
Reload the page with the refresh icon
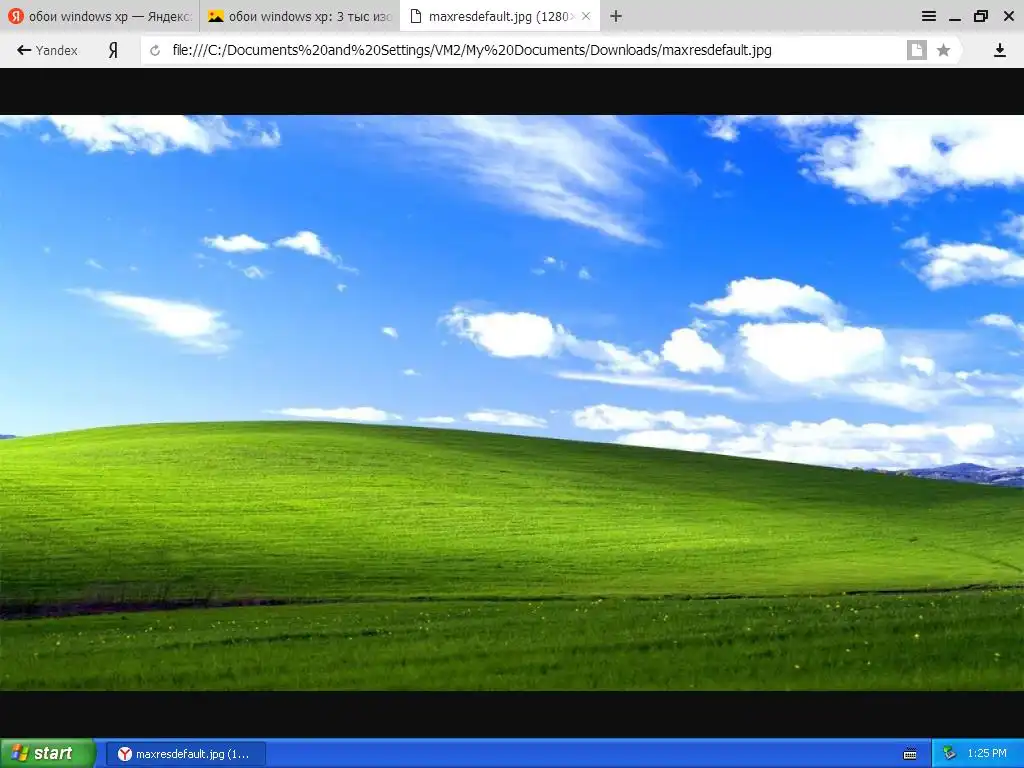point(155,50)
